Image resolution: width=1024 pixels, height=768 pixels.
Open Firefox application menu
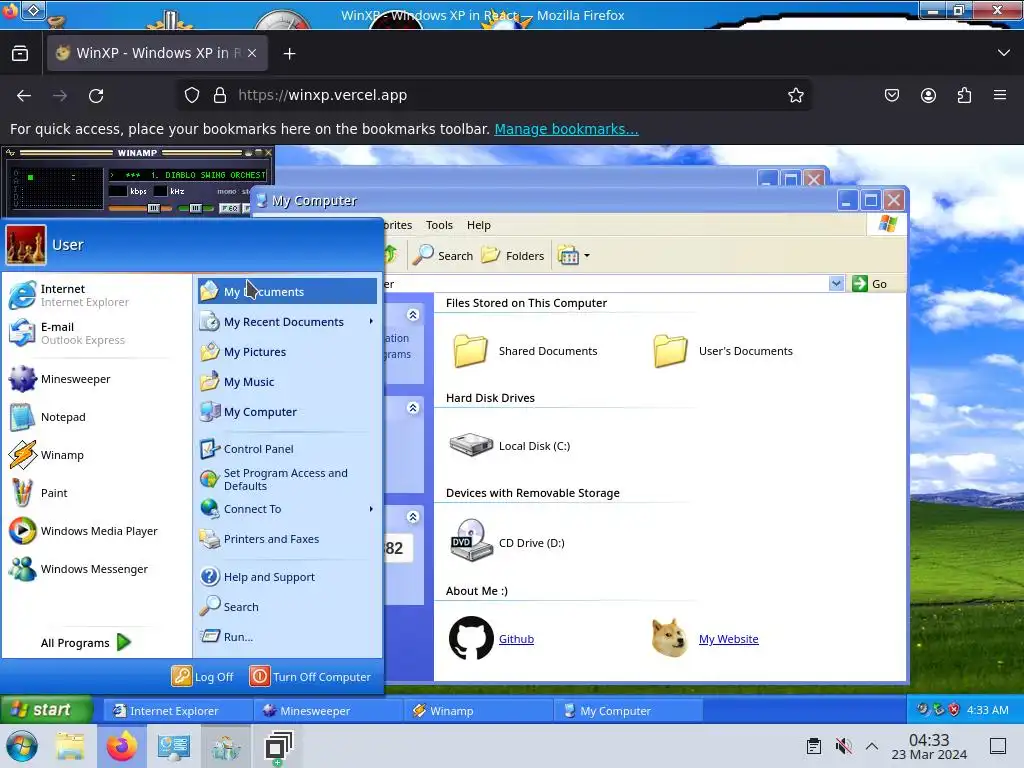pos(1000,95)
